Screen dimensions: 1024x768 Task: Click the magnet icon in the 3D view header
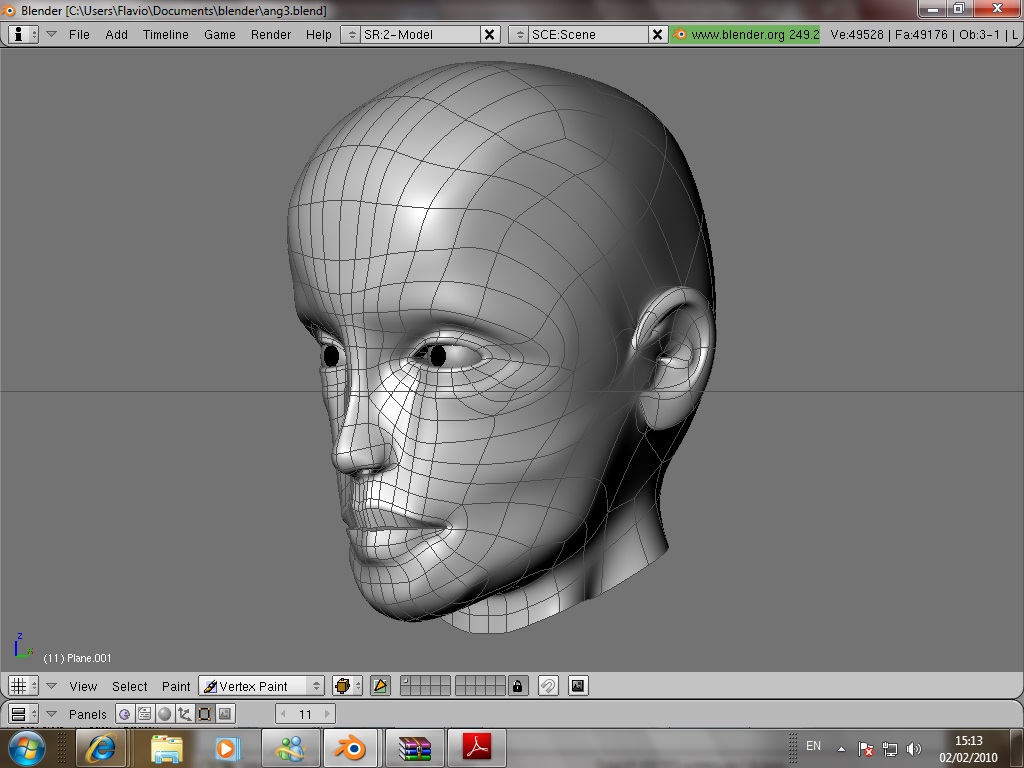pos(548,686)
